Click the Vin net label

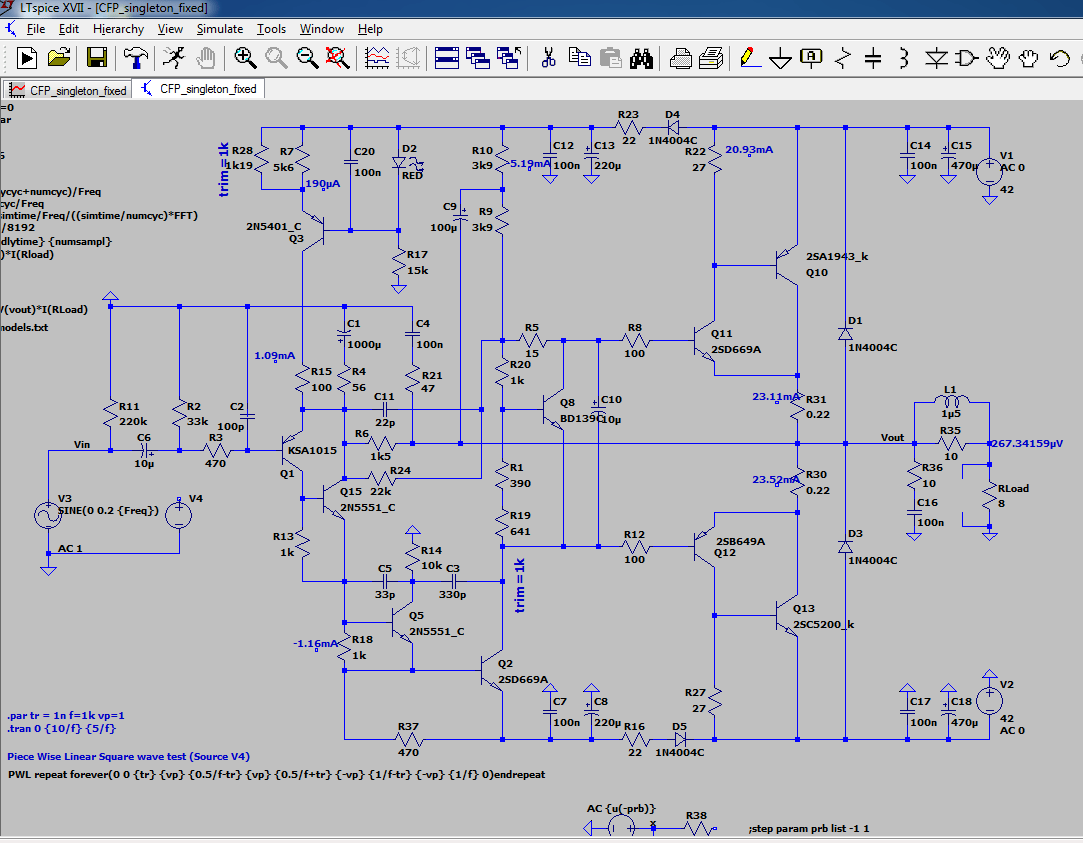pyautogui.click(x=82, y=444)
